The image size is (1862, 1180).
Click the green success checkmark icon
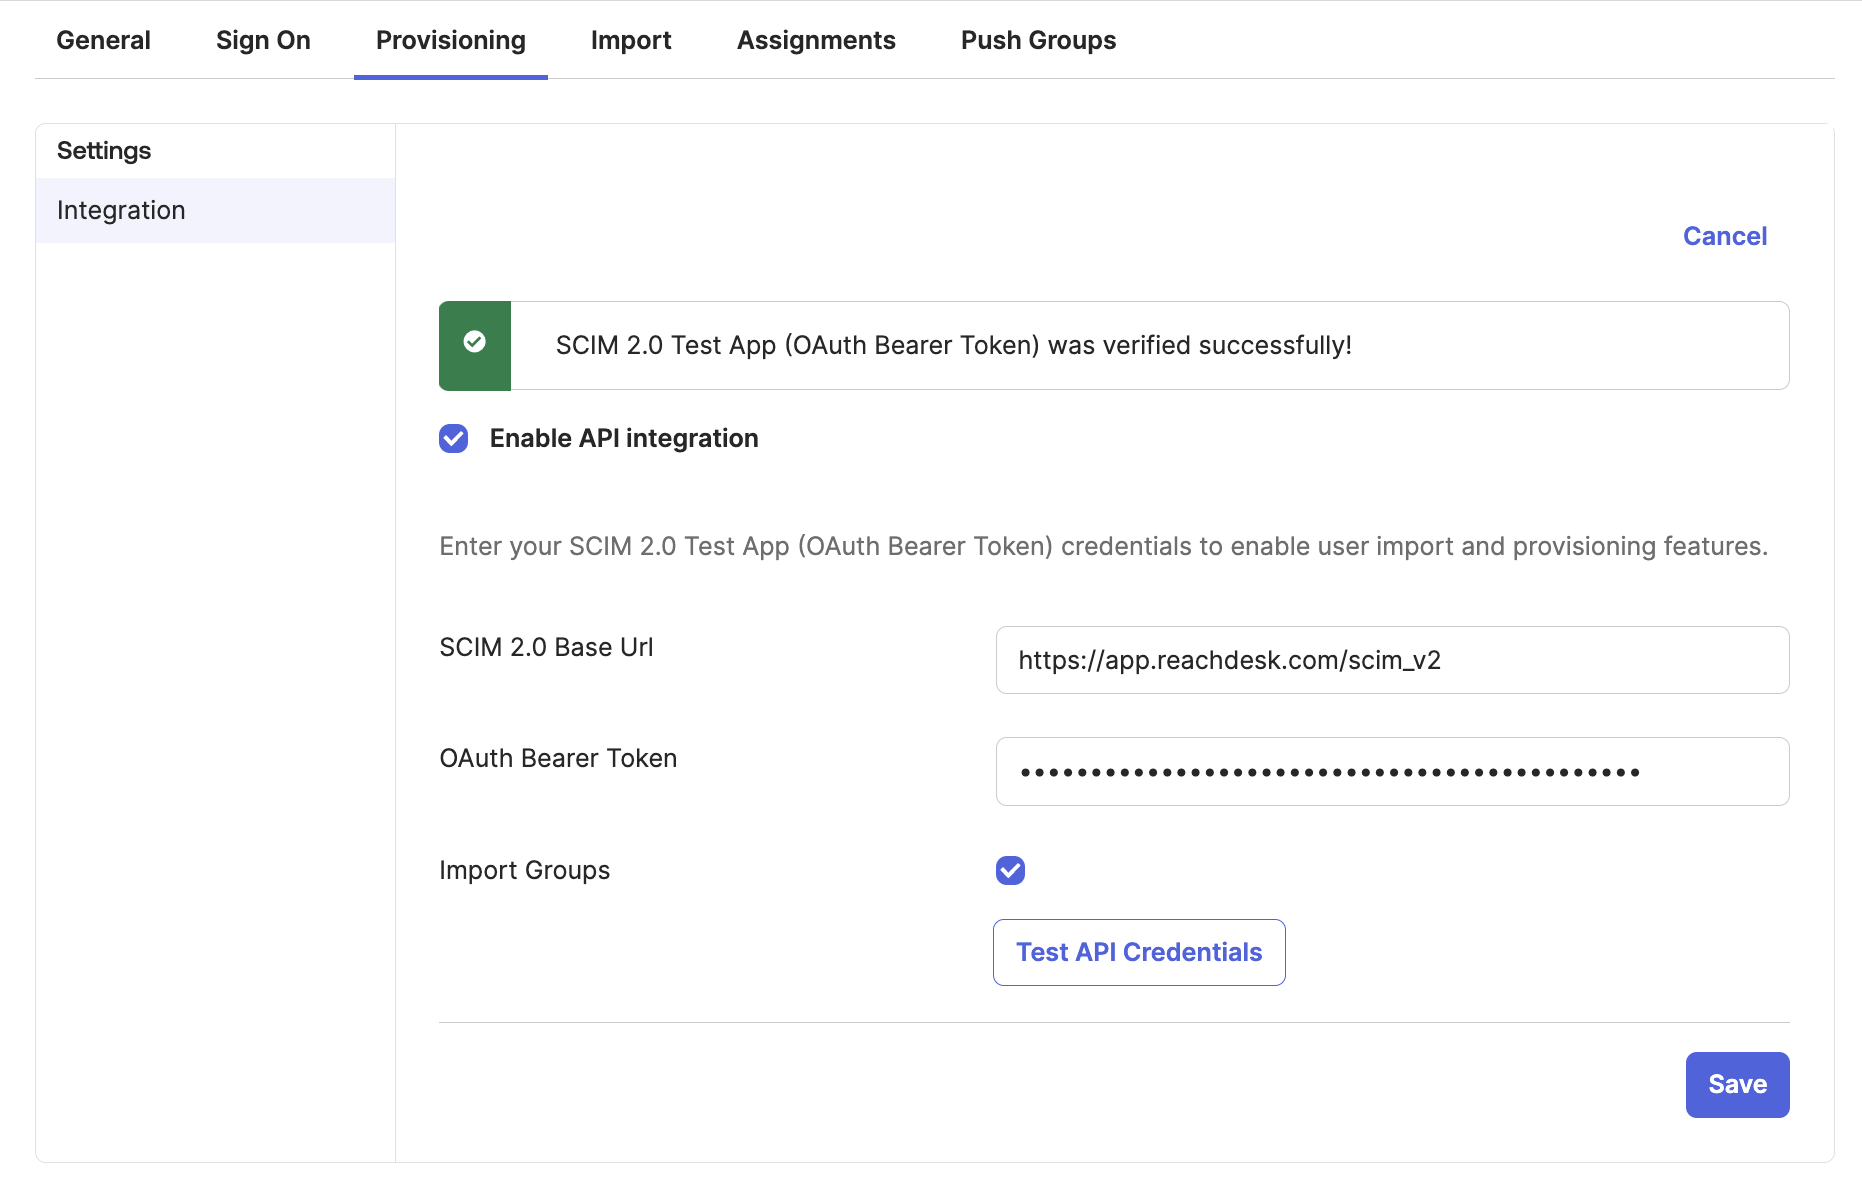(x=475, y=342)
